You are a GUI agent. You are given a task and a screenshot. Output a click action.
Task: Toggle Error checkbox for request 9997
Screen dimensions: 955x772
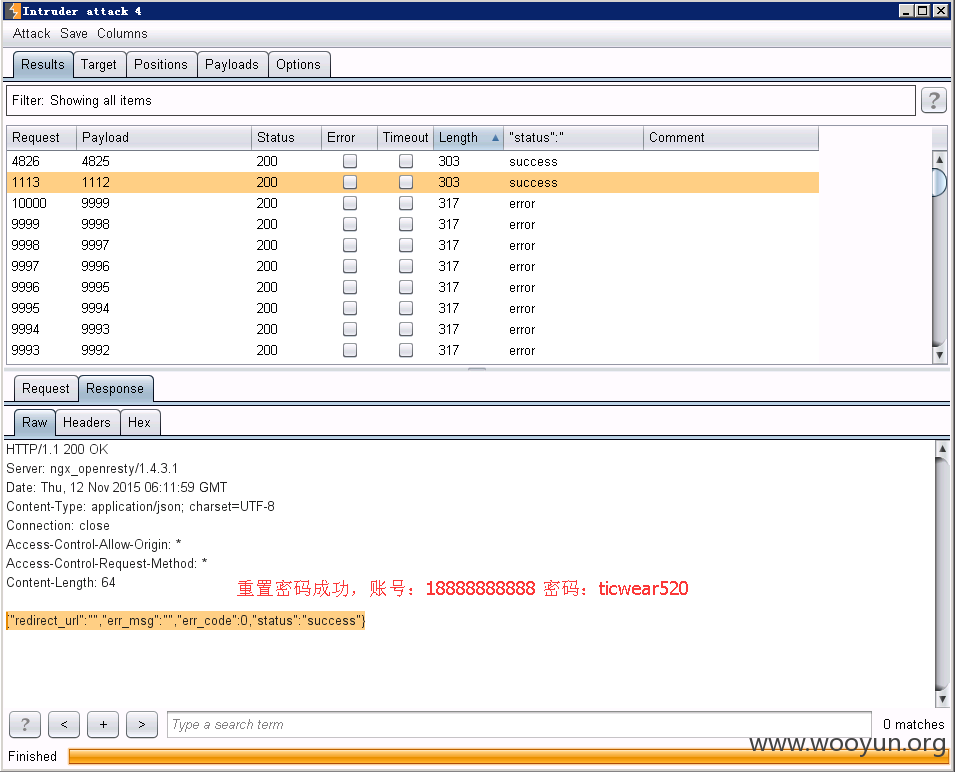point(350,266)
